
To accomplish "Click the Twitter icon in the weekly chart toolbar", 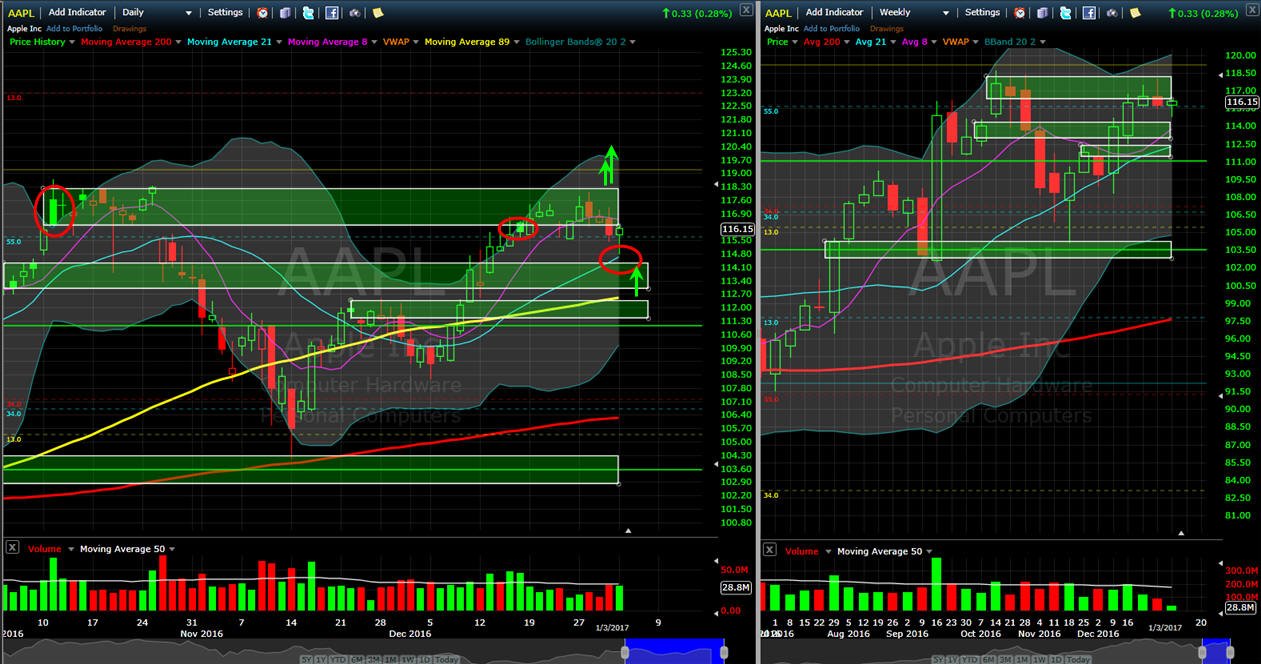I will [1065, 13].
